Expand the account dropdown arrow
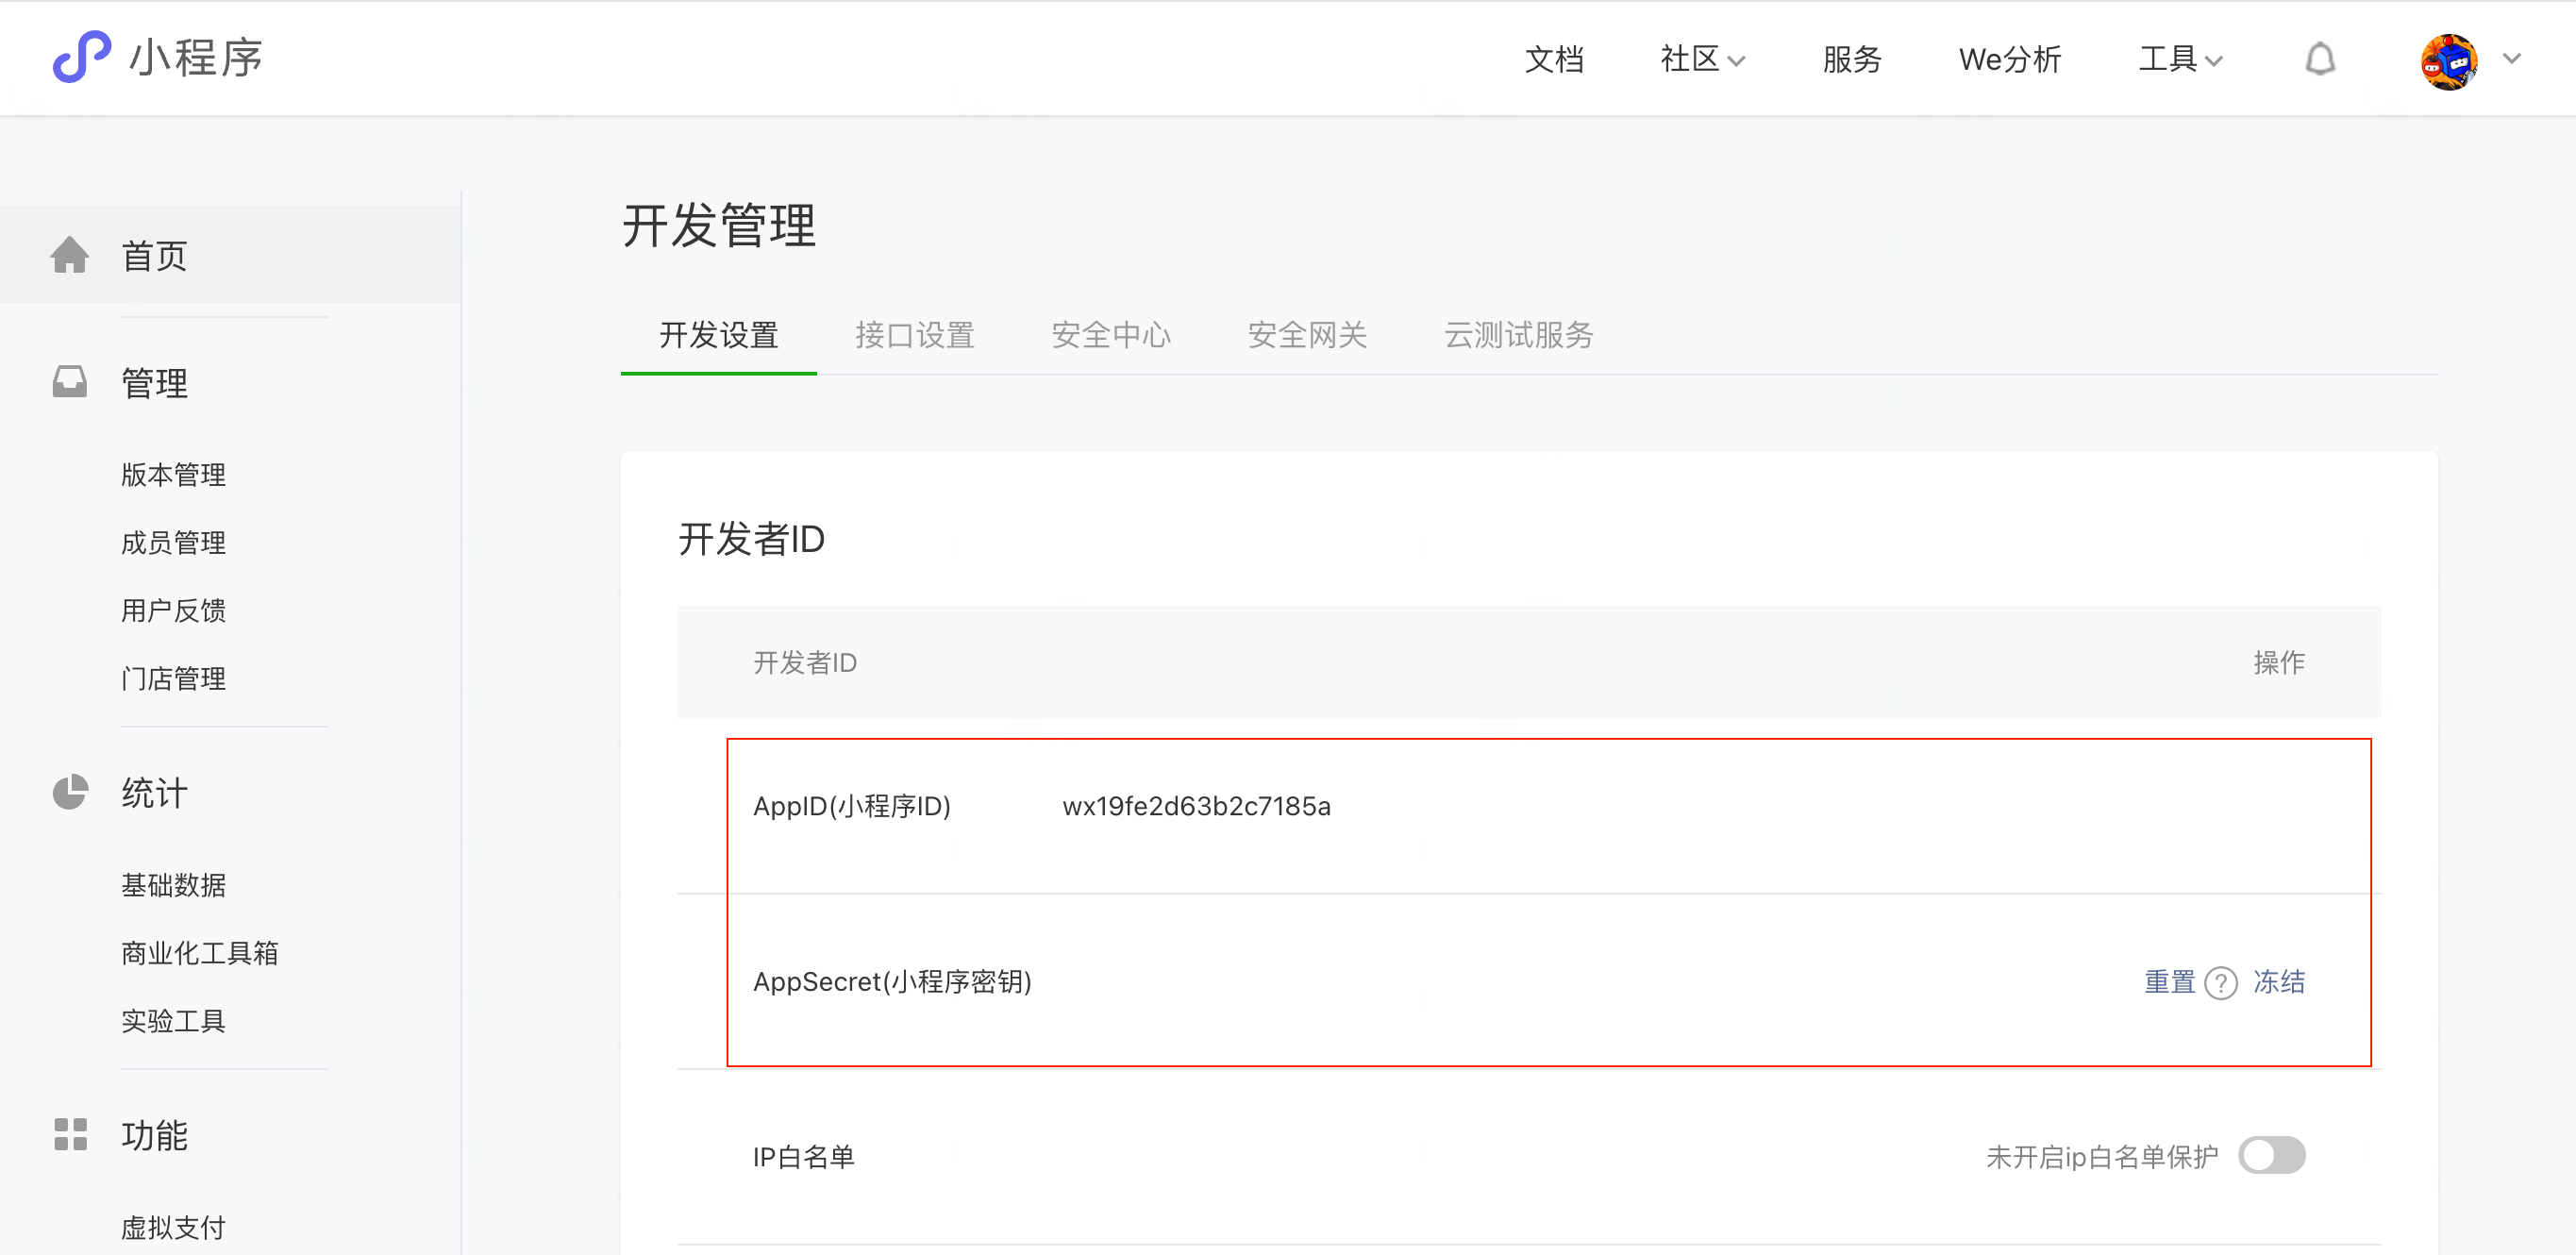Screen dimensions: 2576x1255 click(x=2512, y=59)
